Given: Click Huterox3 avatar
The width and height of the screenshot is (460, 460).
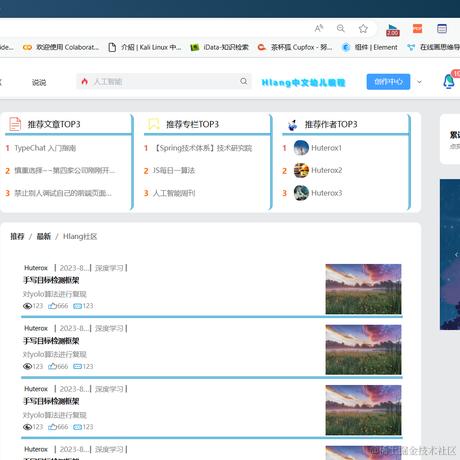Looking at the screenshot, I should tap(301, 193).
